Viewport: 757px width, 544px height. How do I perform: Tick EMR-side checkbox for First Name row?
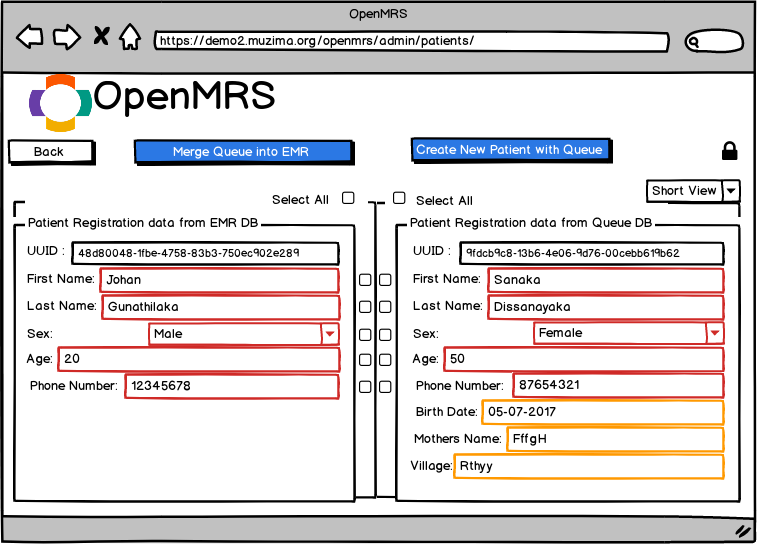point(365,280)
